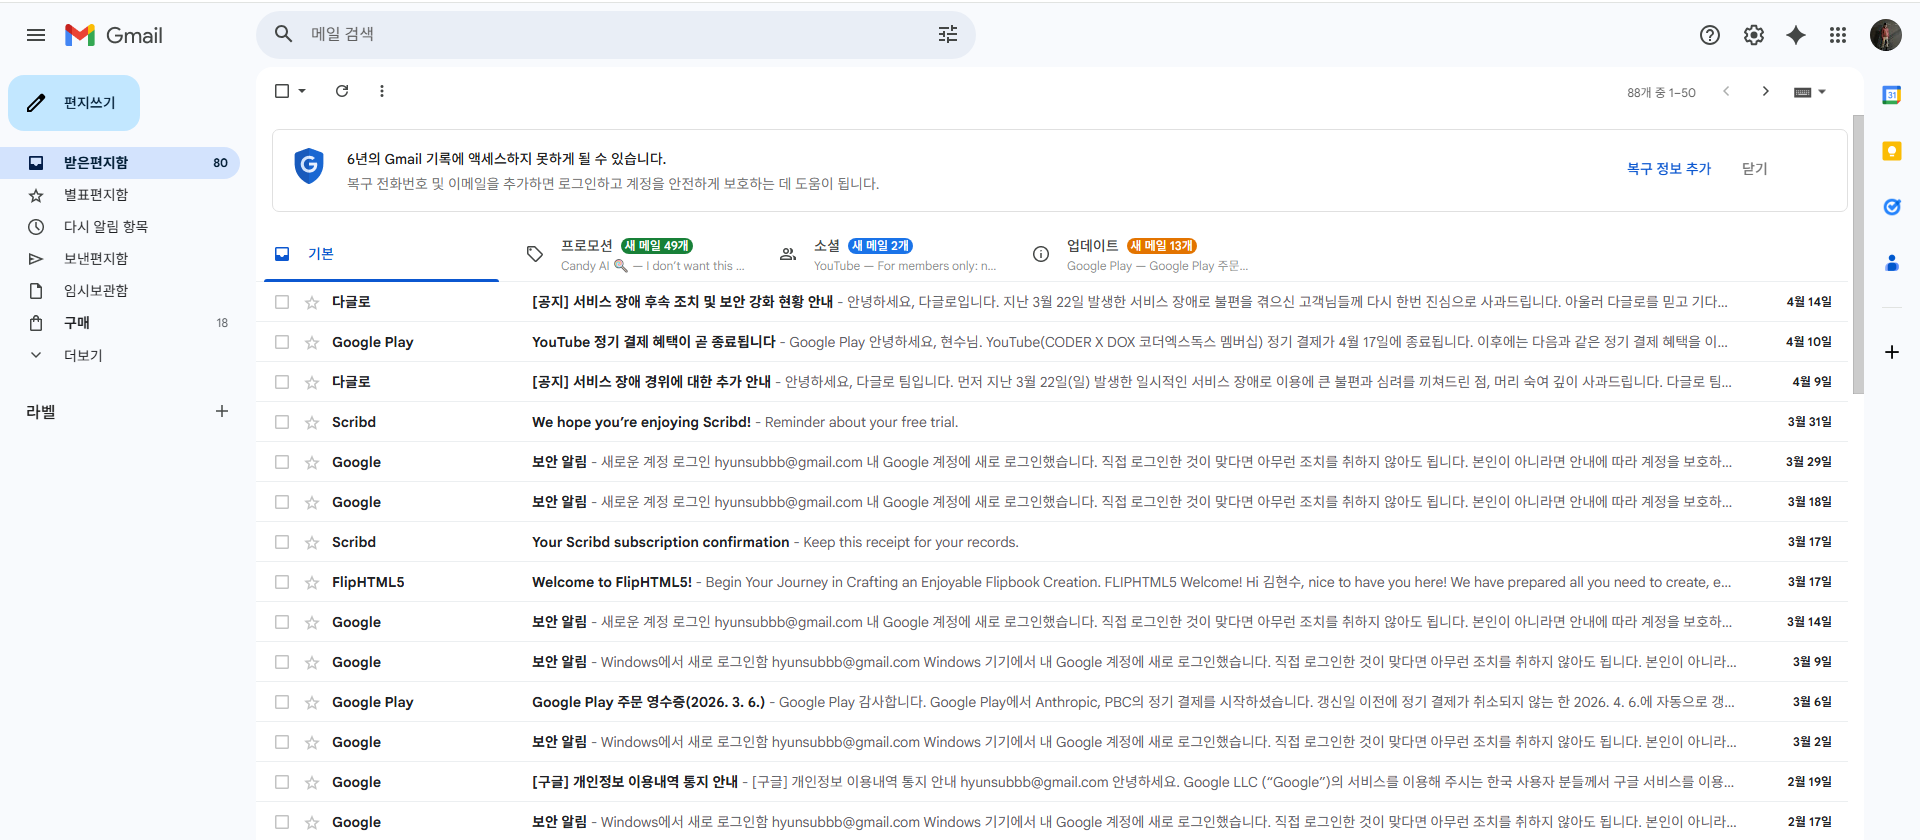Check the FlipHTML5 email checkbox
This screenshot has height=840, width=1920.
[x=282, y=582]
